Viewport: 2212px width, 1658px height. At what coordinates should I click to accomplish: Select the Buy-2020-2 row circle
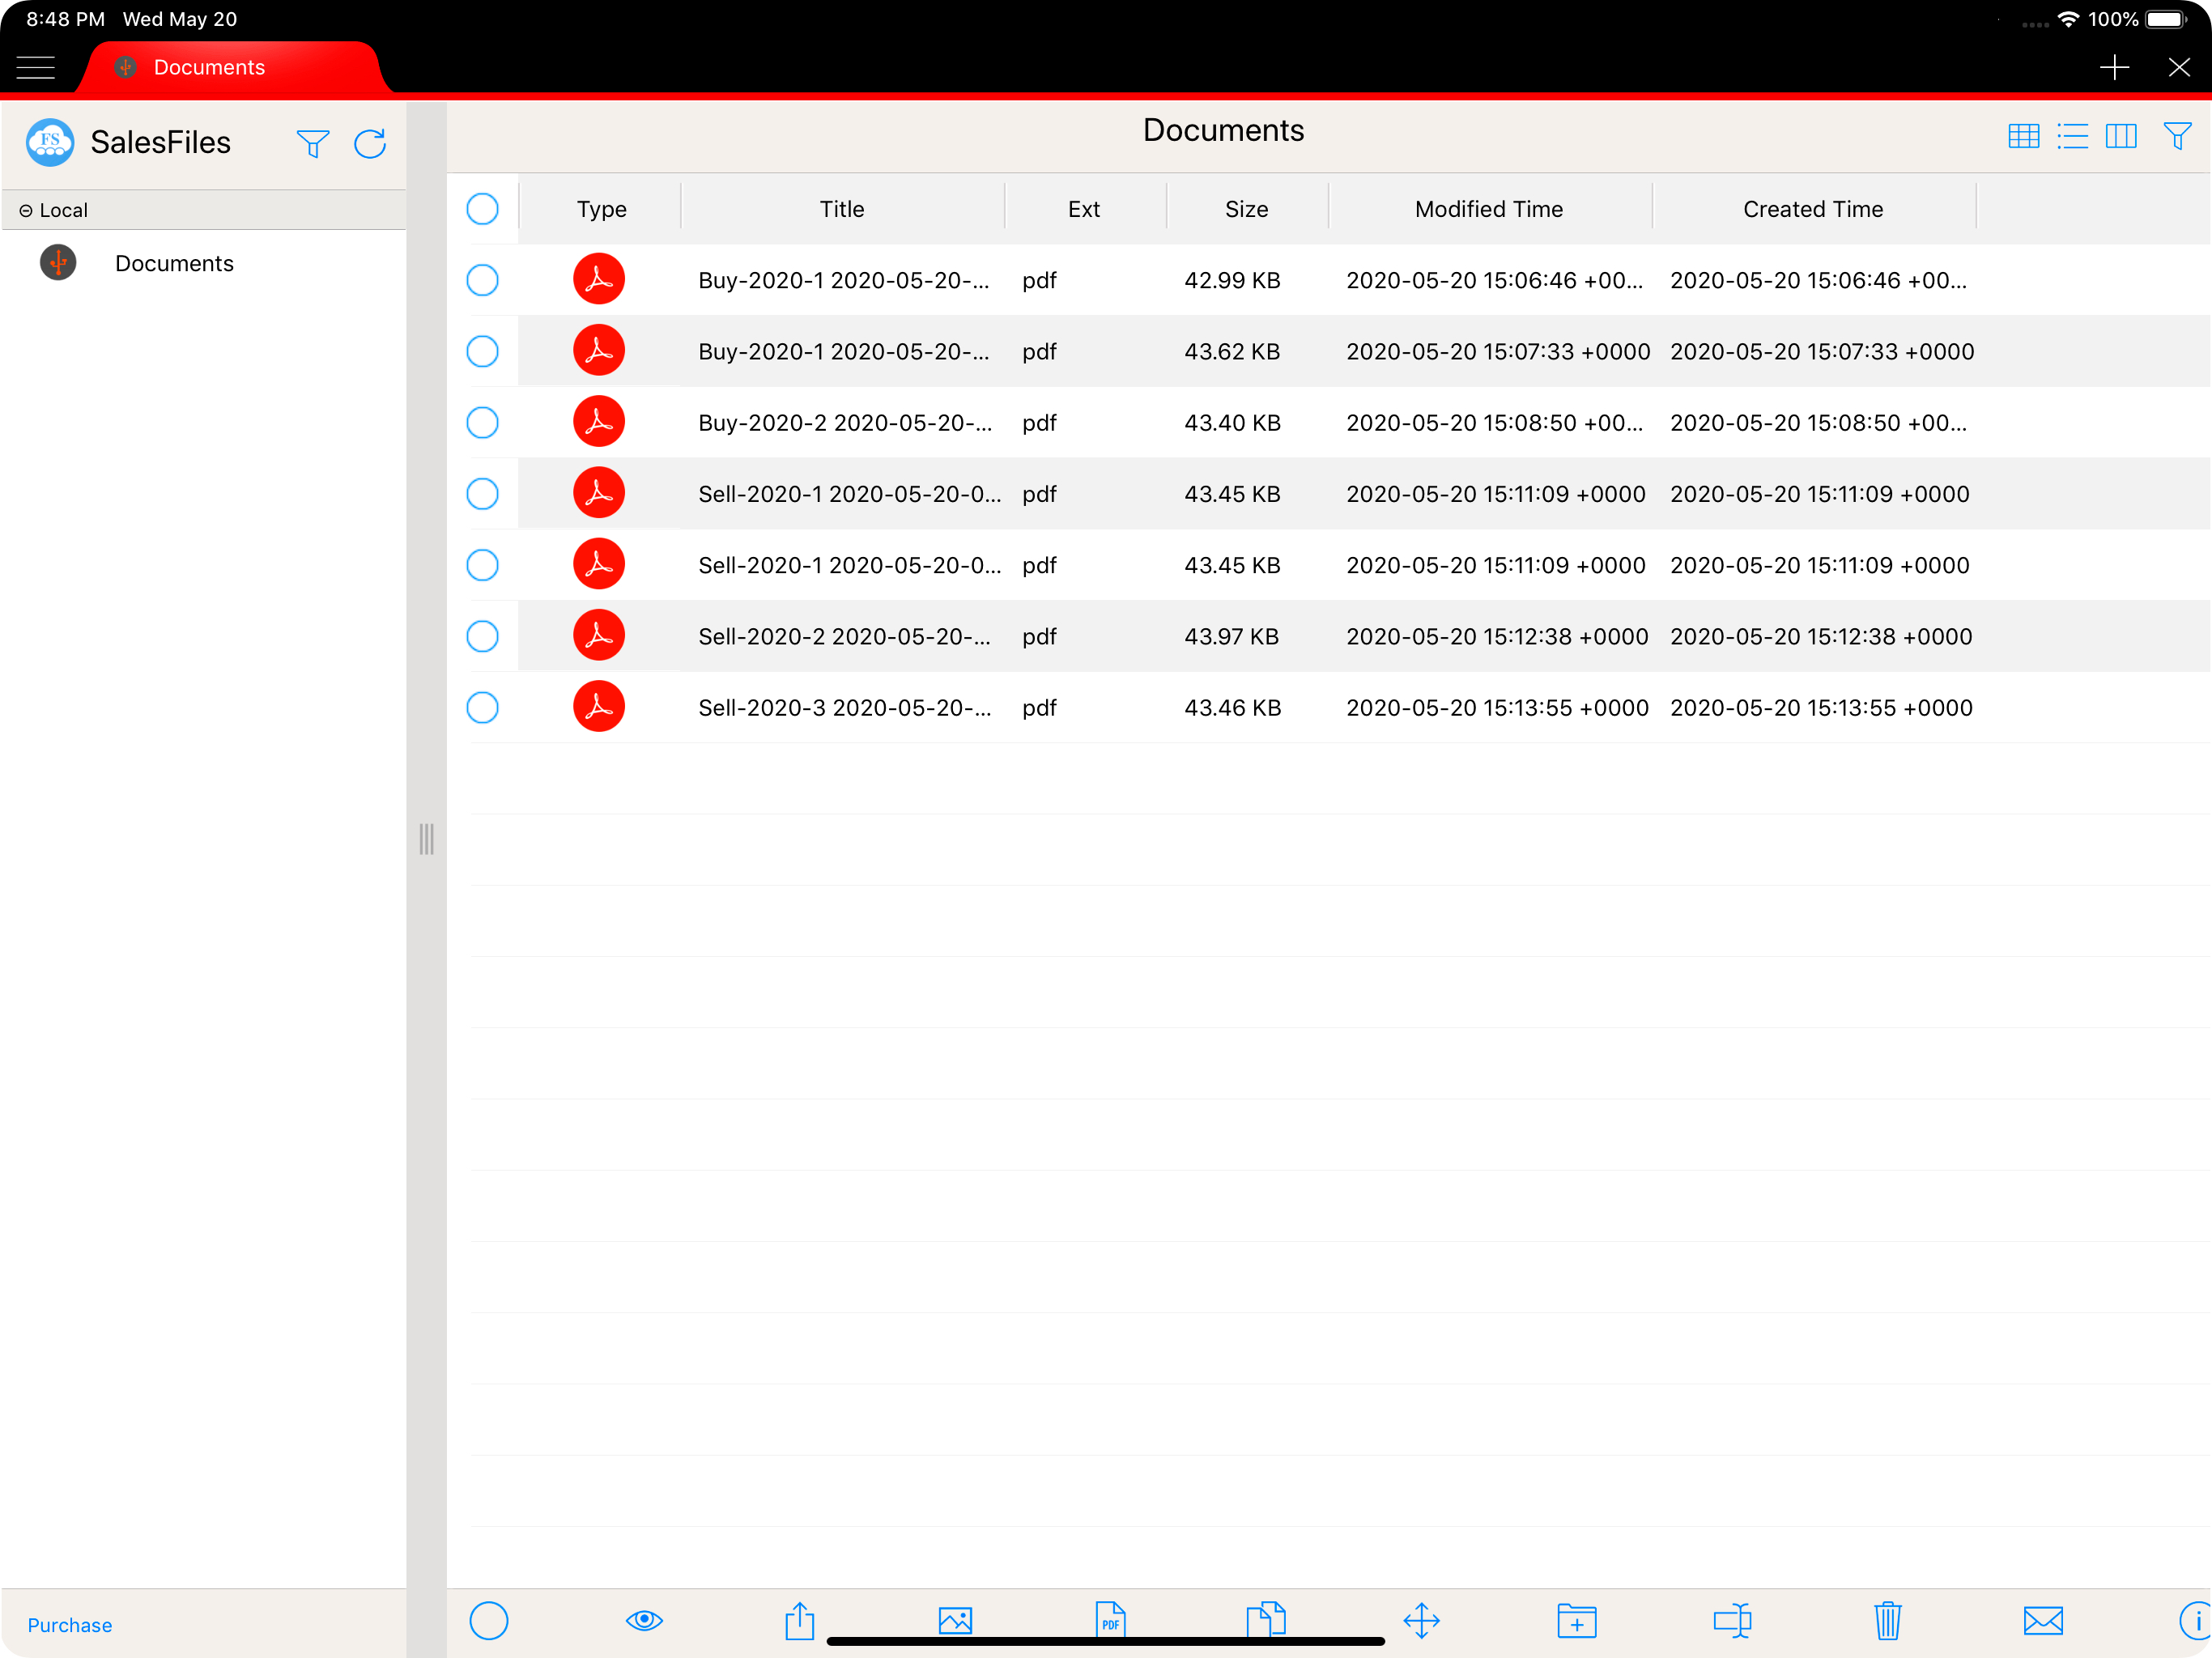(482, 422)
